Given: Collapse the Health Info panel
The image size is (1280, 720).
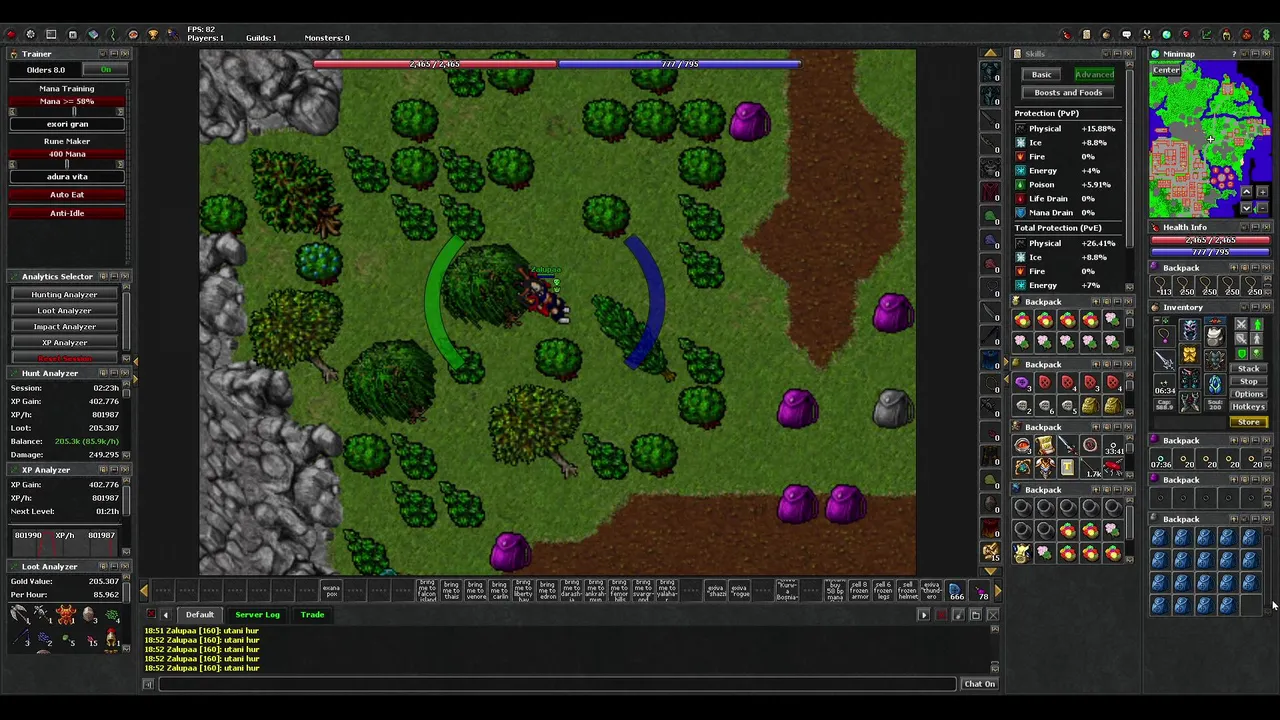Looking at the screenshot, I should [x=1255, y=227].
